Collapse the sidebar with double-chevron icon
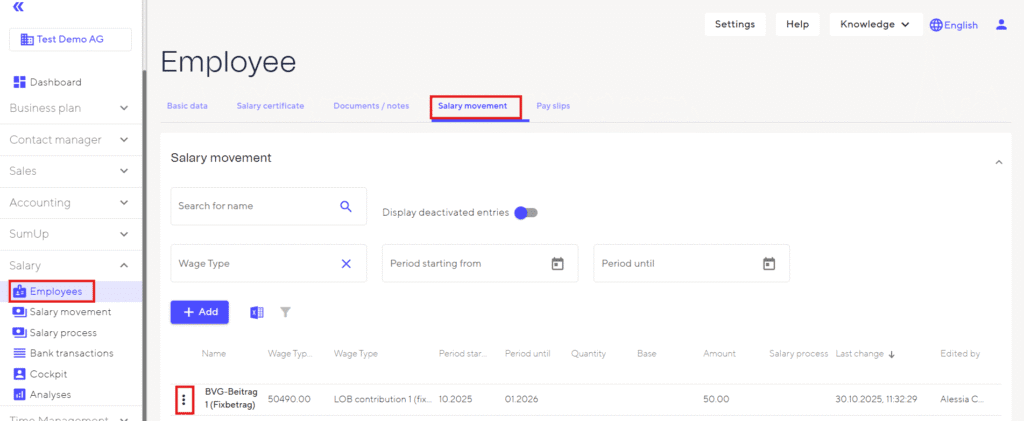This screenshot has width=1024, height=421. (x=18, y=7)
